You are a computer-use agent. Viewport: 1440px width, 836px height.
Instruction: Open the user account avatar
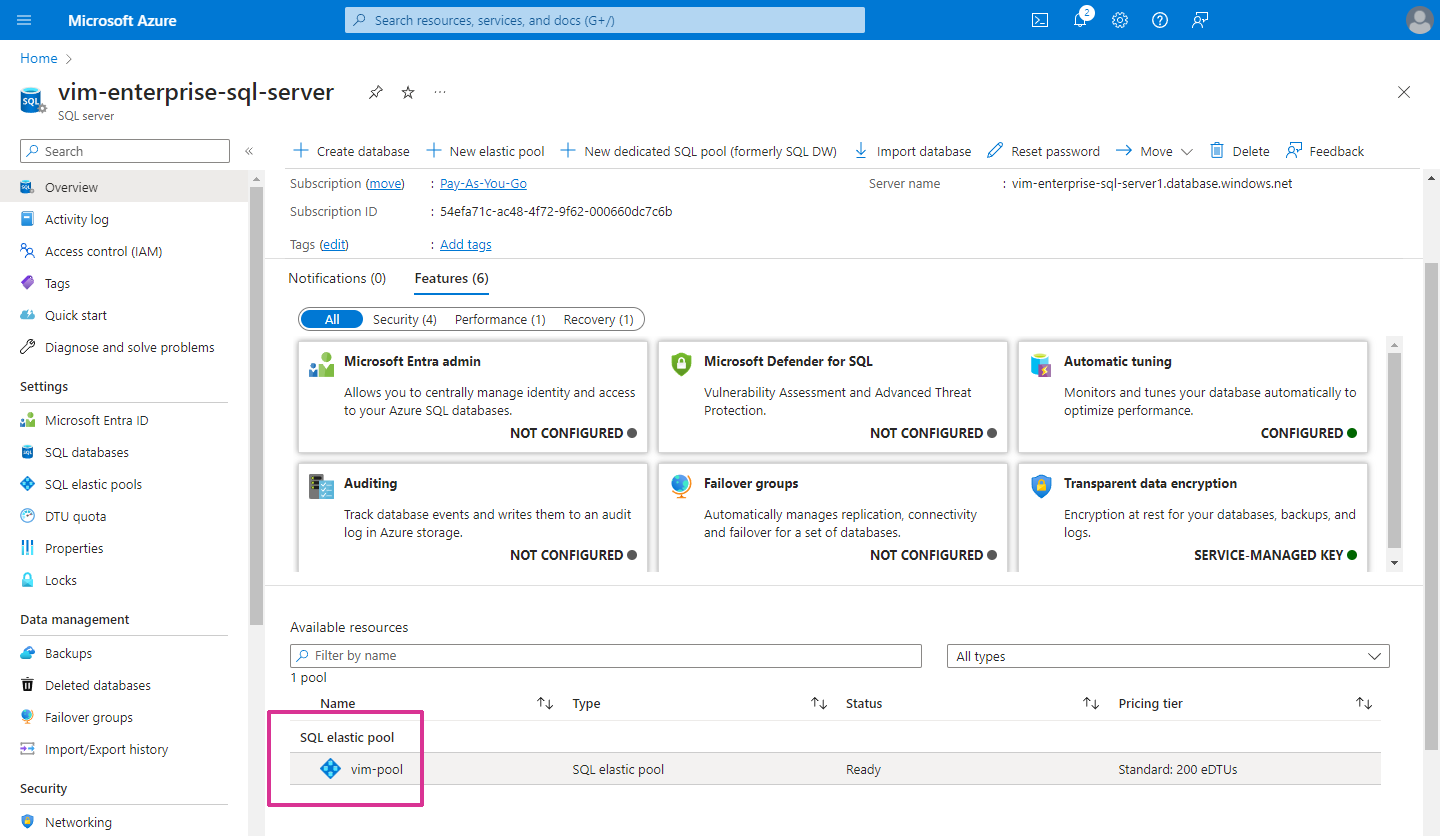1419,20
